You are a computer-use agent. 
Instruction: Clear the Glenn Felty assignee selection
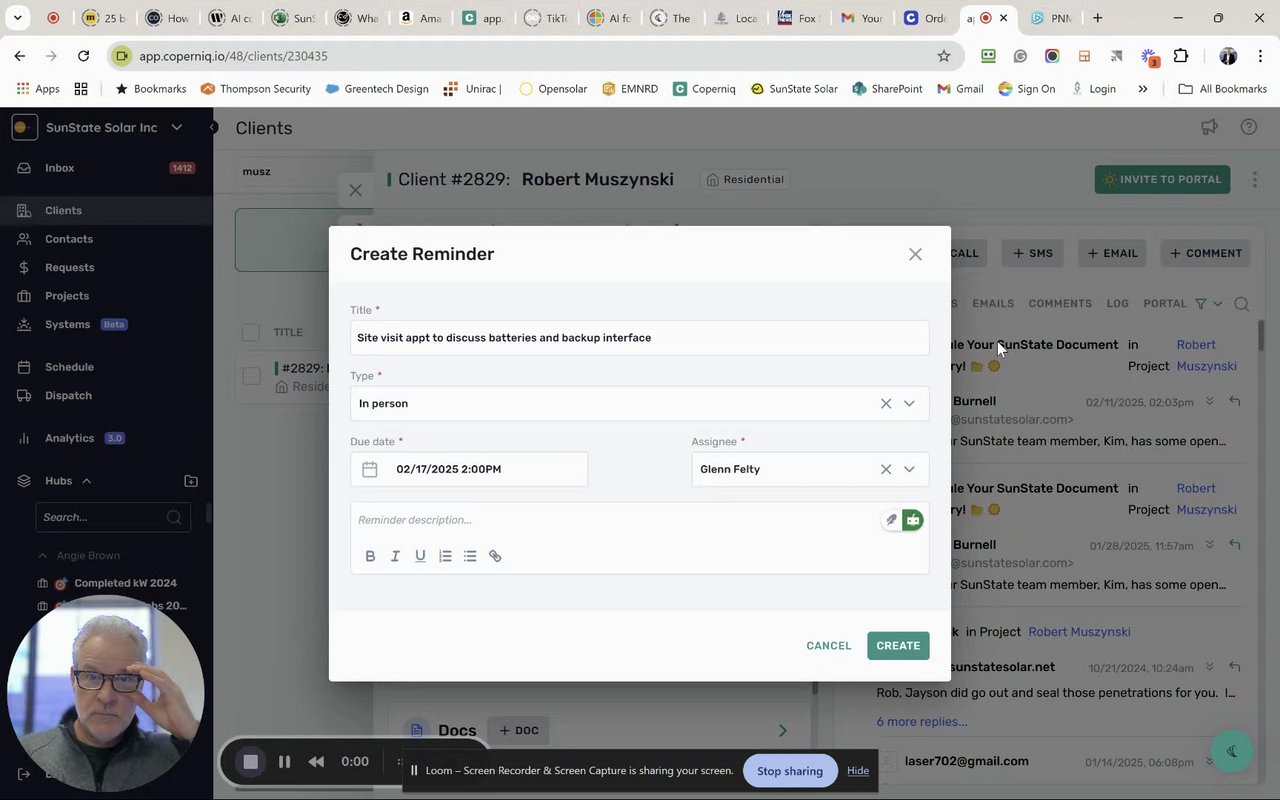(885, 469)
